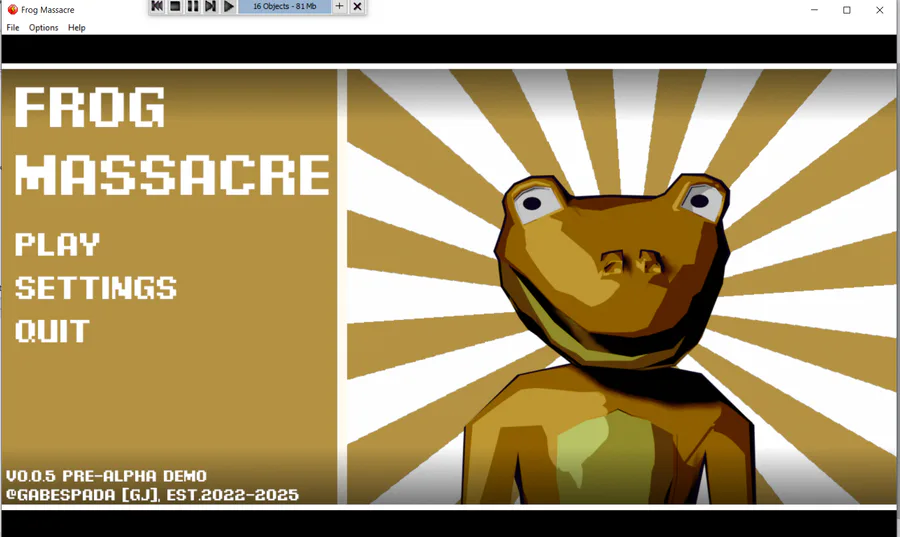The image size is (900, 537).
Task: Click the frog character artwork
Action: click(x=611, y=338)
